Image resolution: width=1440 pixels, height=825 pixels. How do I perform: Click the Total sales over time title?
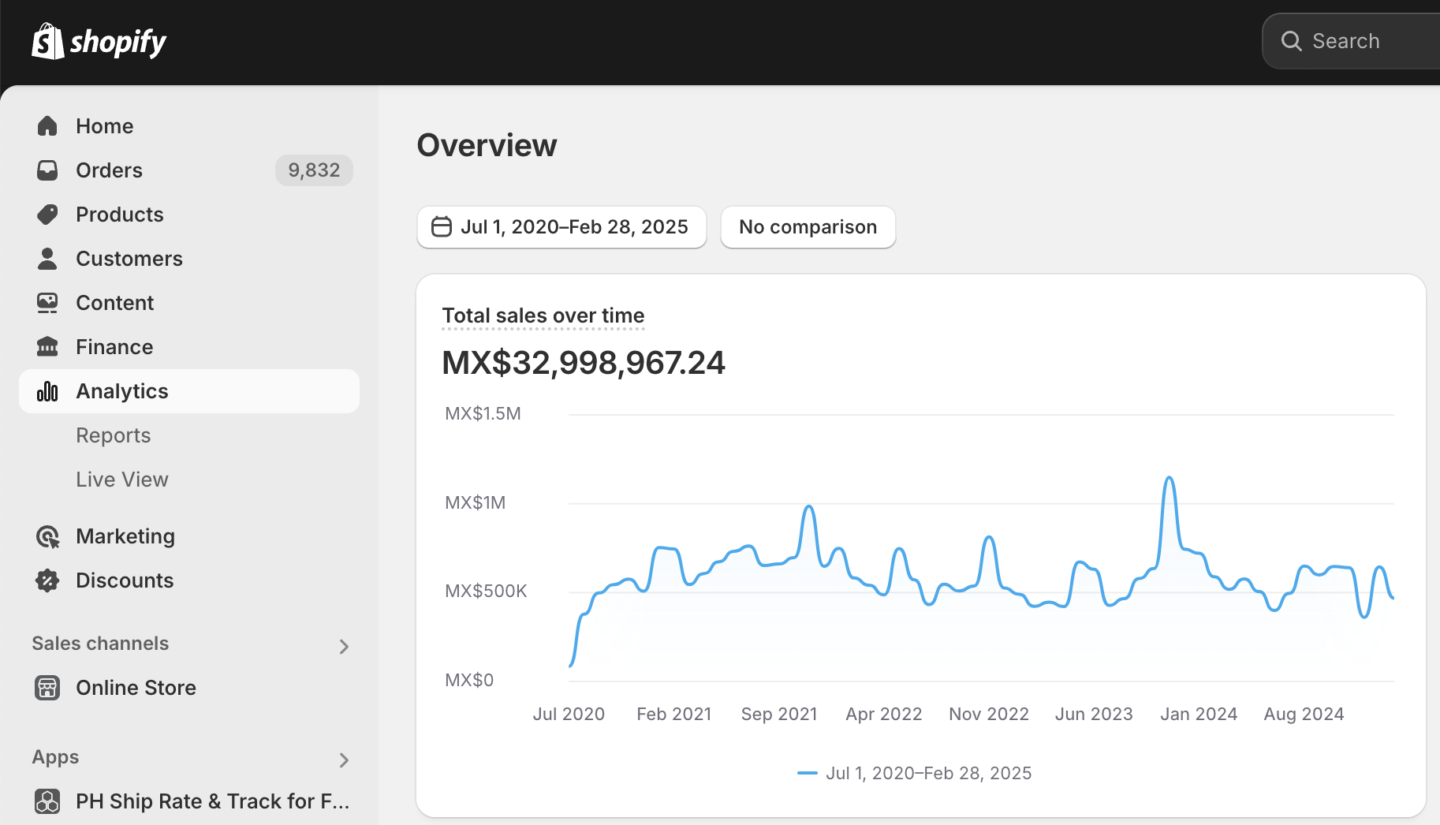pyautogui.click(x=543, y=316)
